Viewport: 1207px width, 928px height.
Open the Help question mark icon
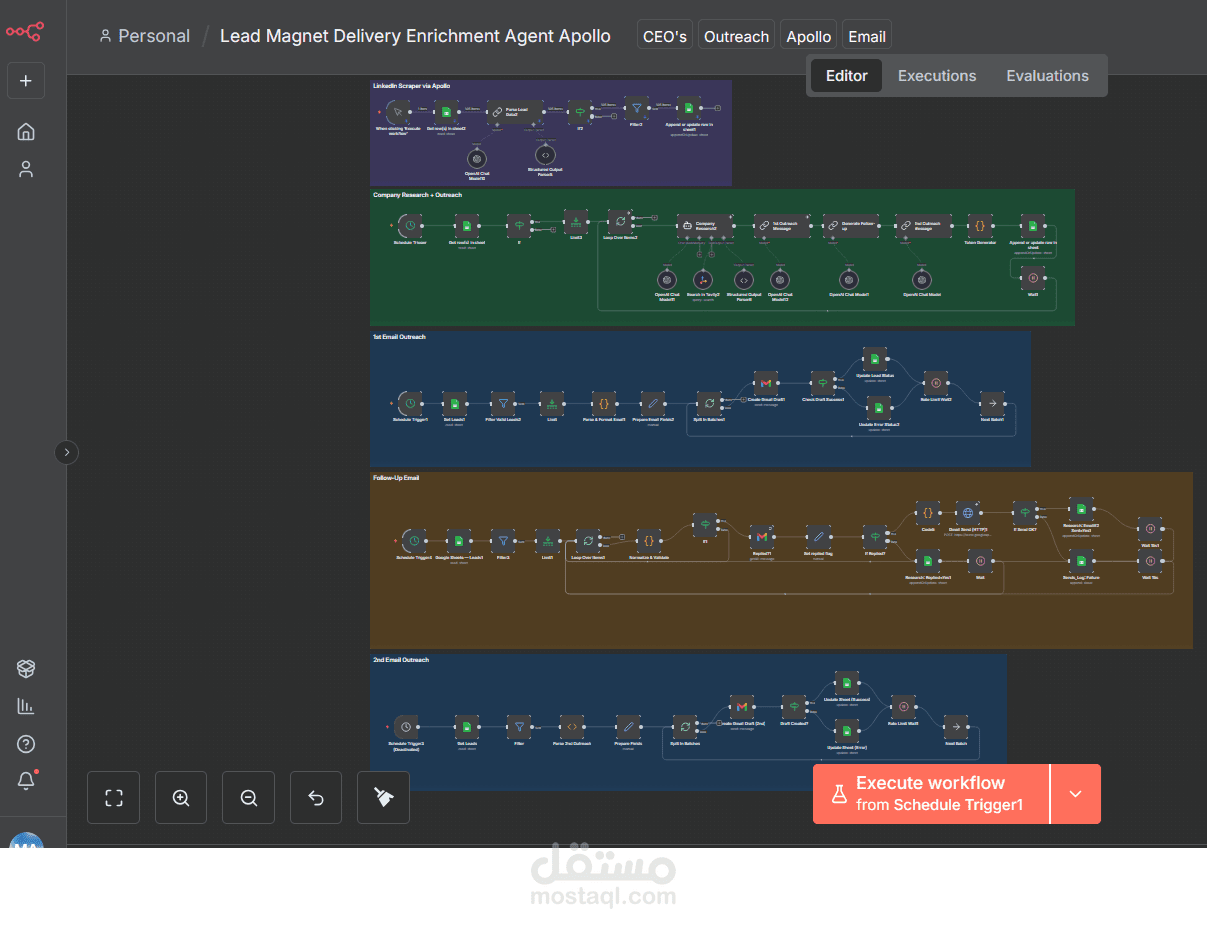pyautogui.click(x=26, y=744)
